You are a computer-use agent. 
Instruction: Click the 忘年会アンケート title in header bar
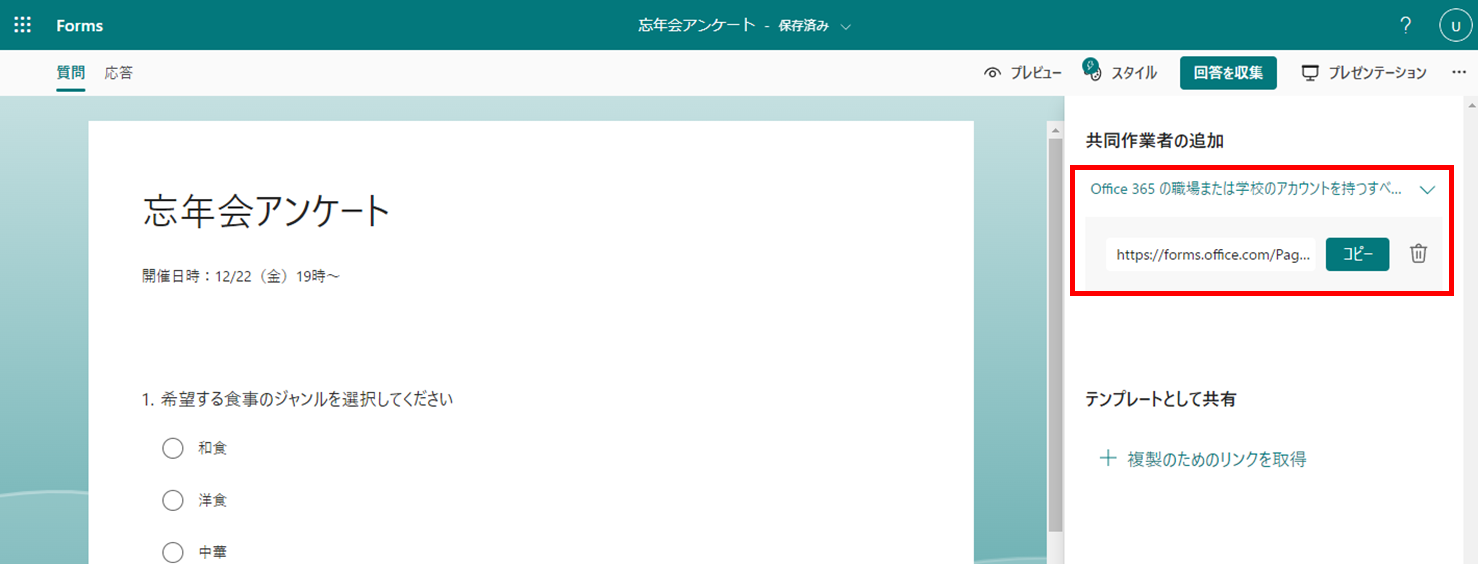[697, 25]
